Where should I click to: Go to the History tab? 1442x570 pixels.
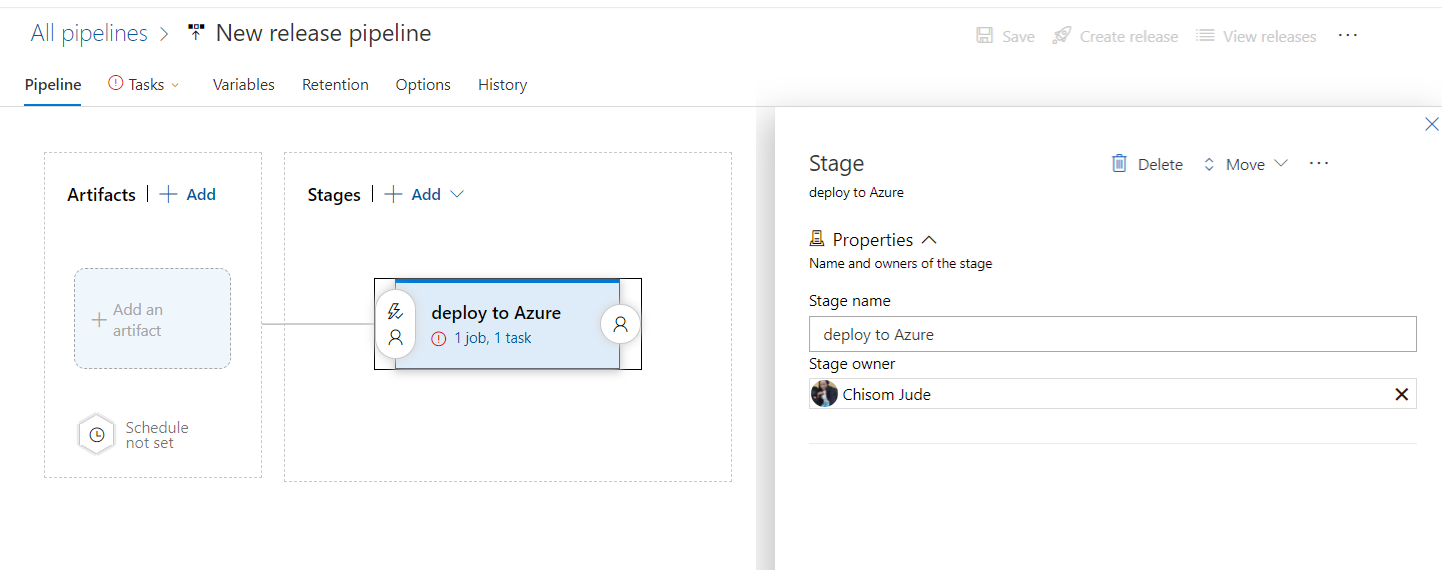pyautogui.click(x=502, y=85)
